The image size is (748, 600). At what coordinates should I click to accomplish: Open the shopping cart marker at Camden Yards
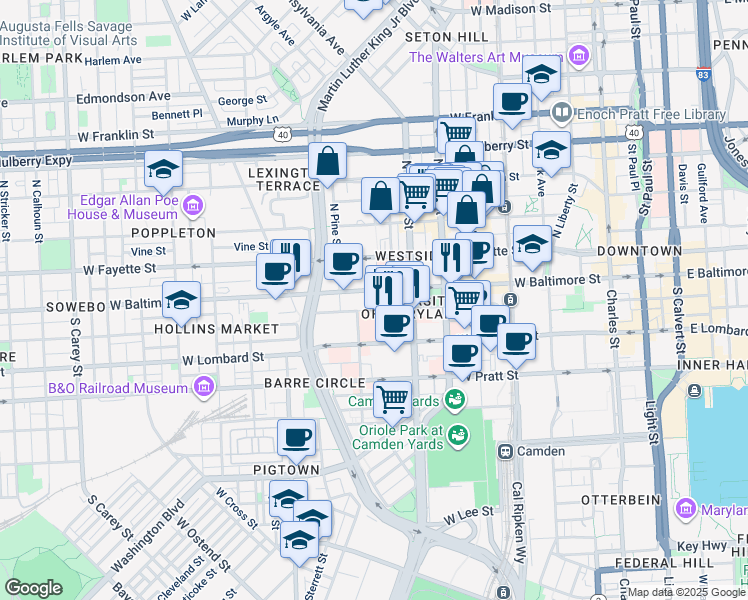pos(393,401)
